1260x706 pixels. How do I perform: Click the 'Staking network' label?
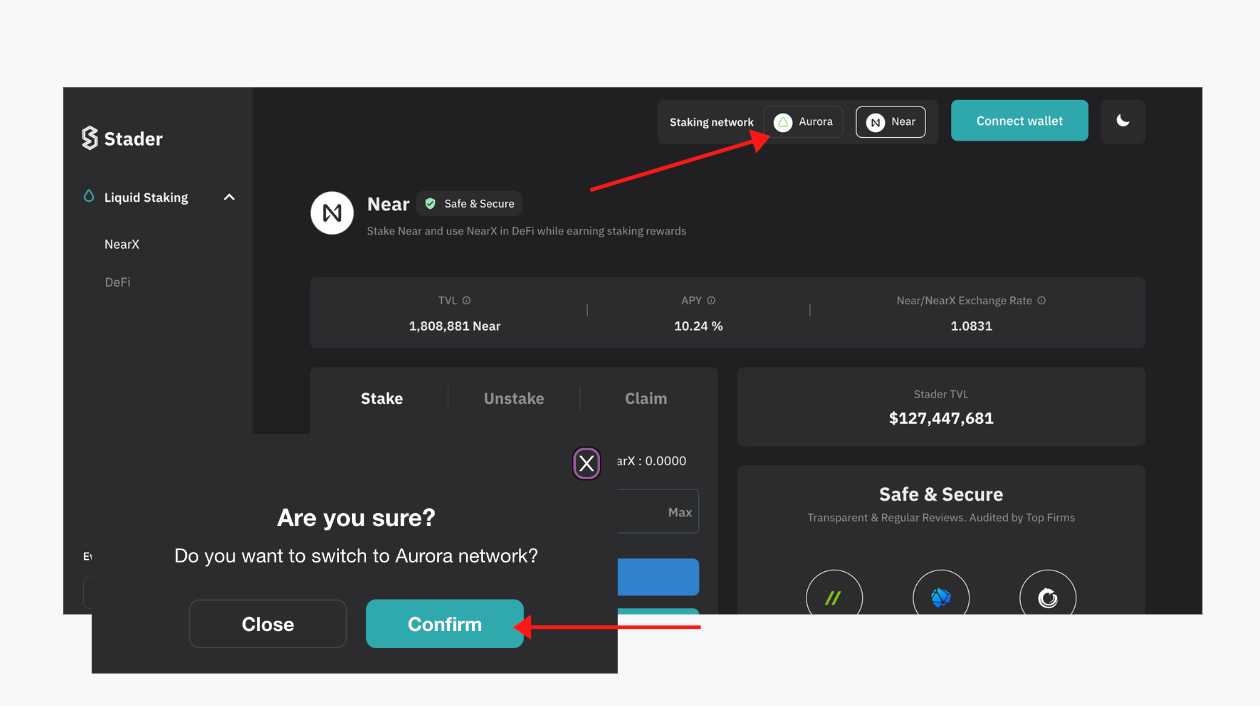click(x=712, y=122)
